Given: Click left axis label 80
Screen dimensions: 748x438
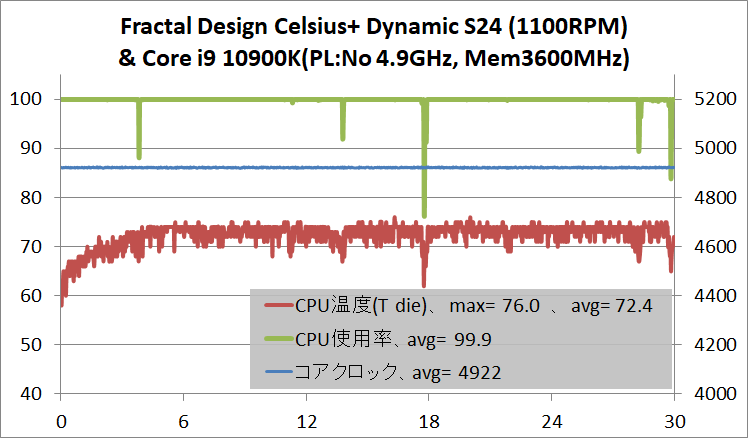Looking at the screenshot, I should (x=31, y=198).
